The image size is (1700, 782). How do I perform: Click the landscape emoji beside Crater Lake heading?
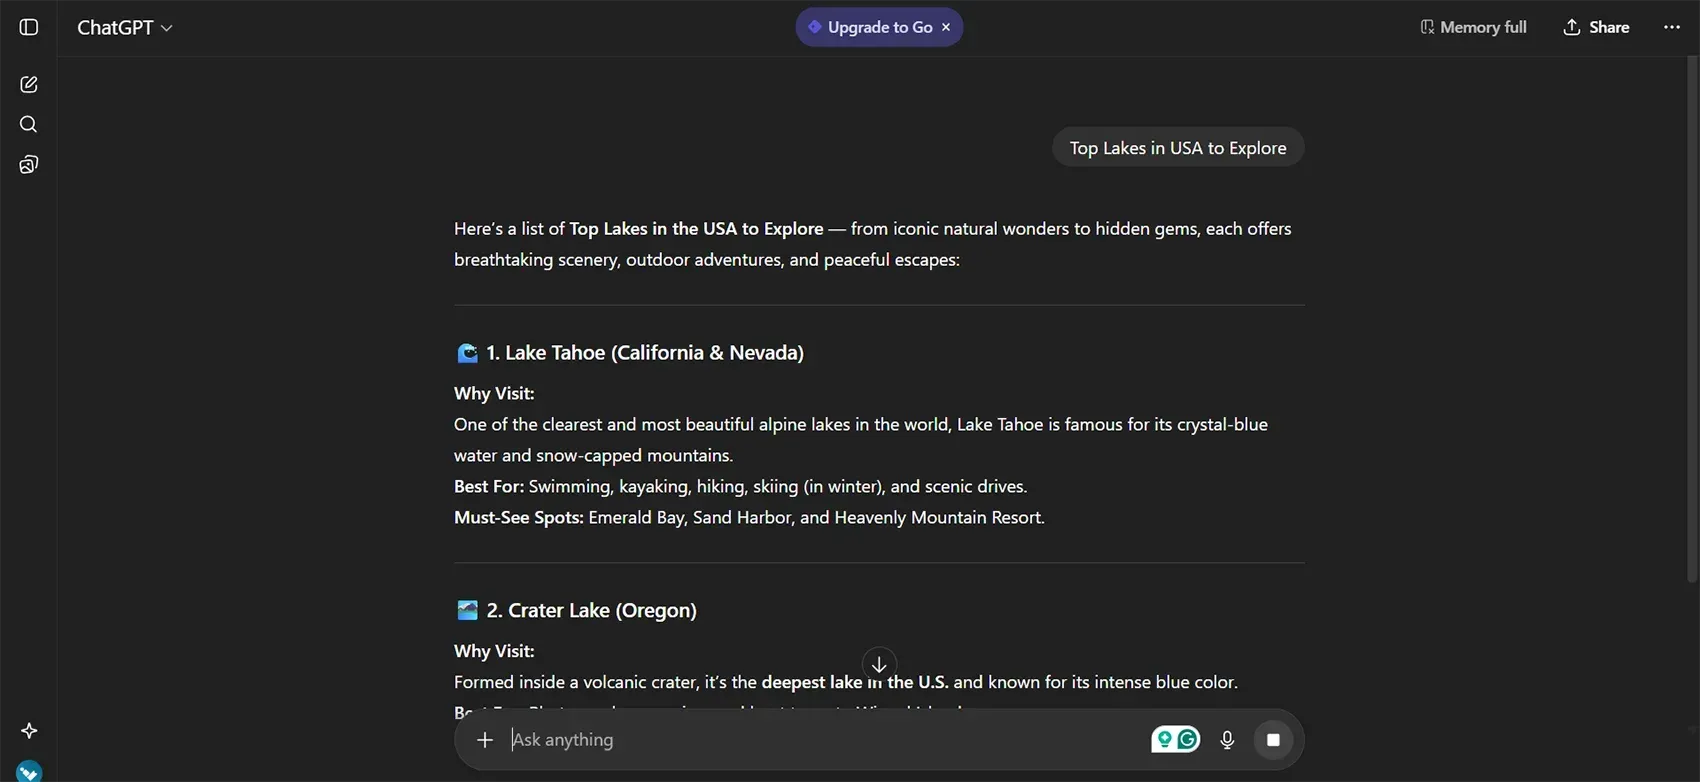[x=467, y=610]
